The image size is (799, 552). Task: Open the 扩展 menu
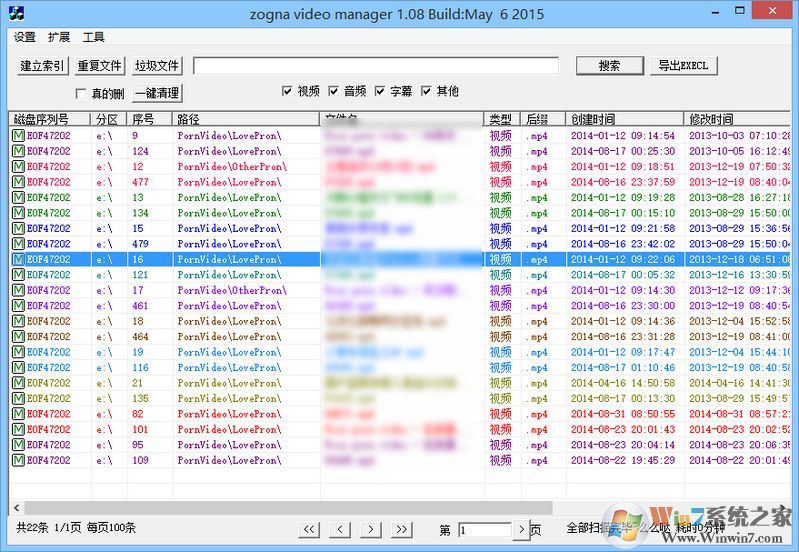[x=59, y=37]
